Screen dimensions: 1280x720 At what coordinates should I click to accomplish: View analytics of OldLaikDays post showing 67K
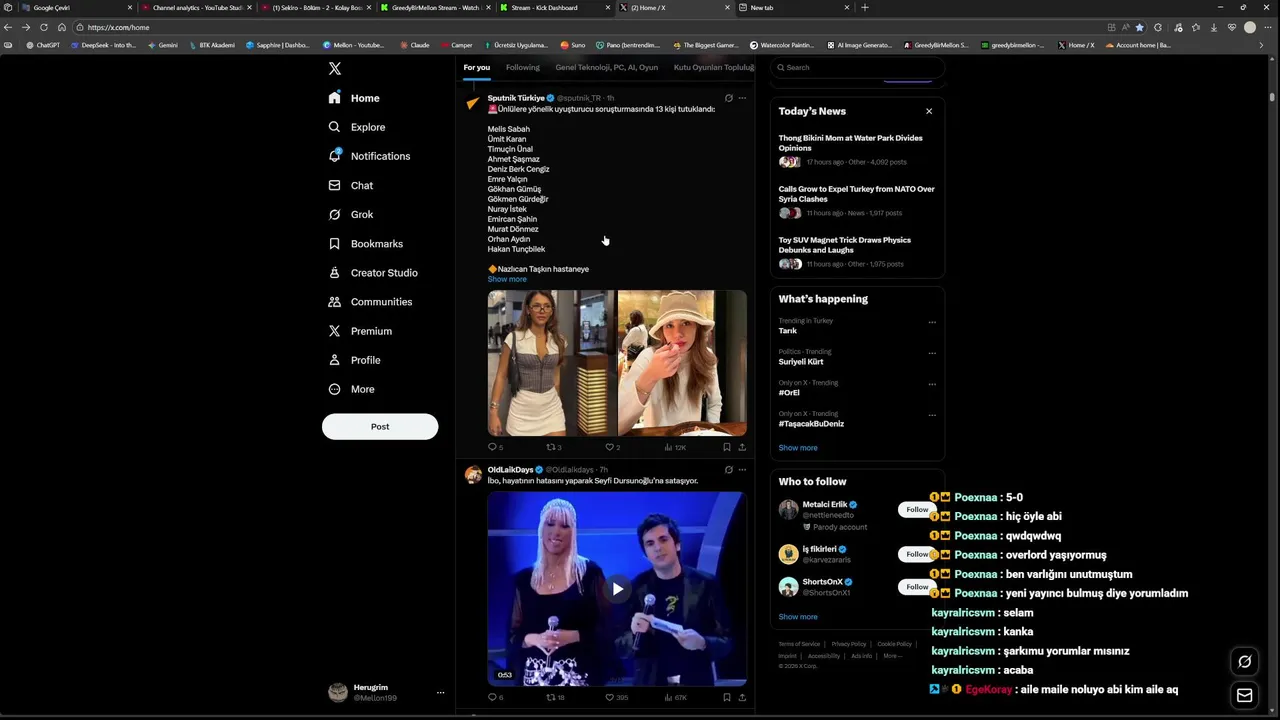(x=675, y=697)
